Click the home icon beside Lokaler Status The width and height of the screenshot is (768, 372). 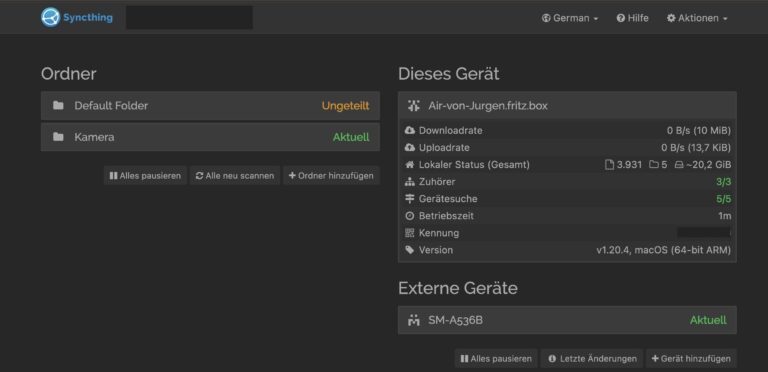pos(410,164)
